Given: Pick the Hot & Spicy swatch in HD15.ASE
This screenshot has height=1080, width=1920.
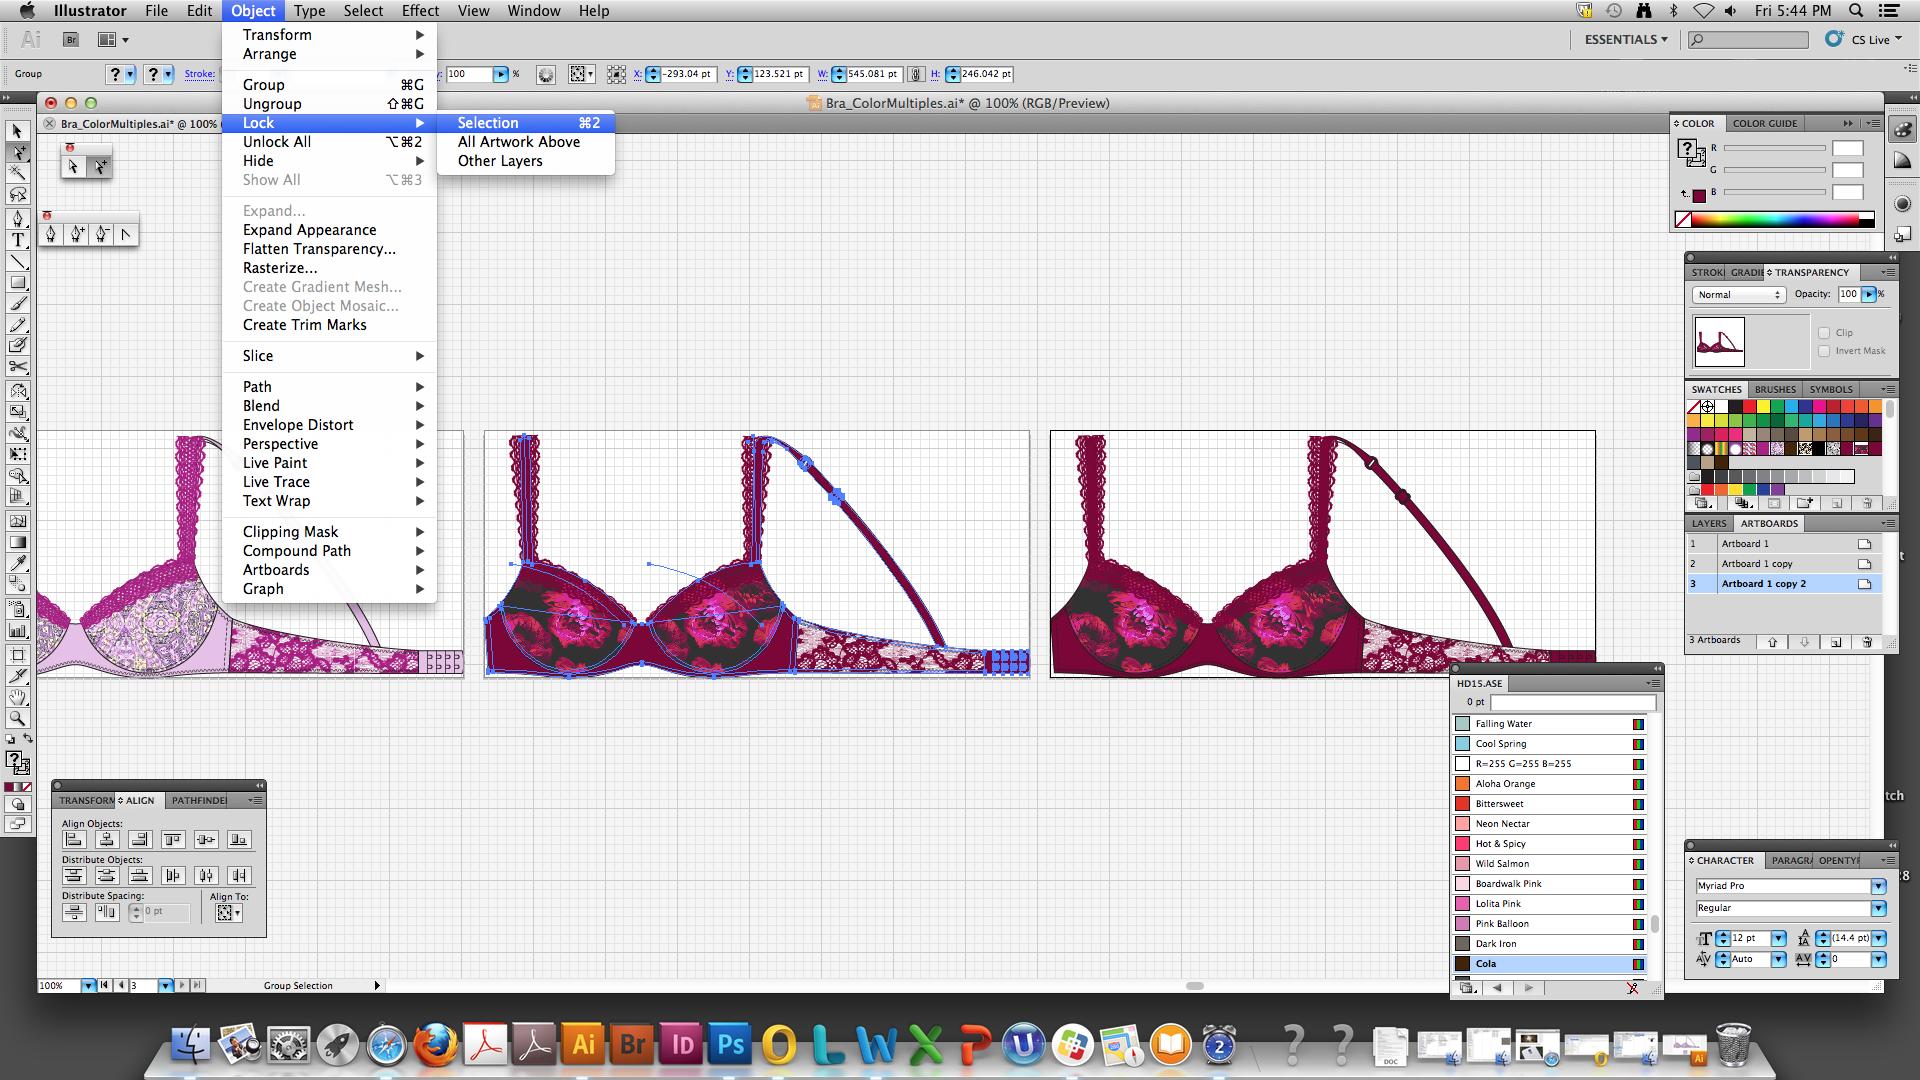Looking at the screenshot, I should (x=1500, y=844).
